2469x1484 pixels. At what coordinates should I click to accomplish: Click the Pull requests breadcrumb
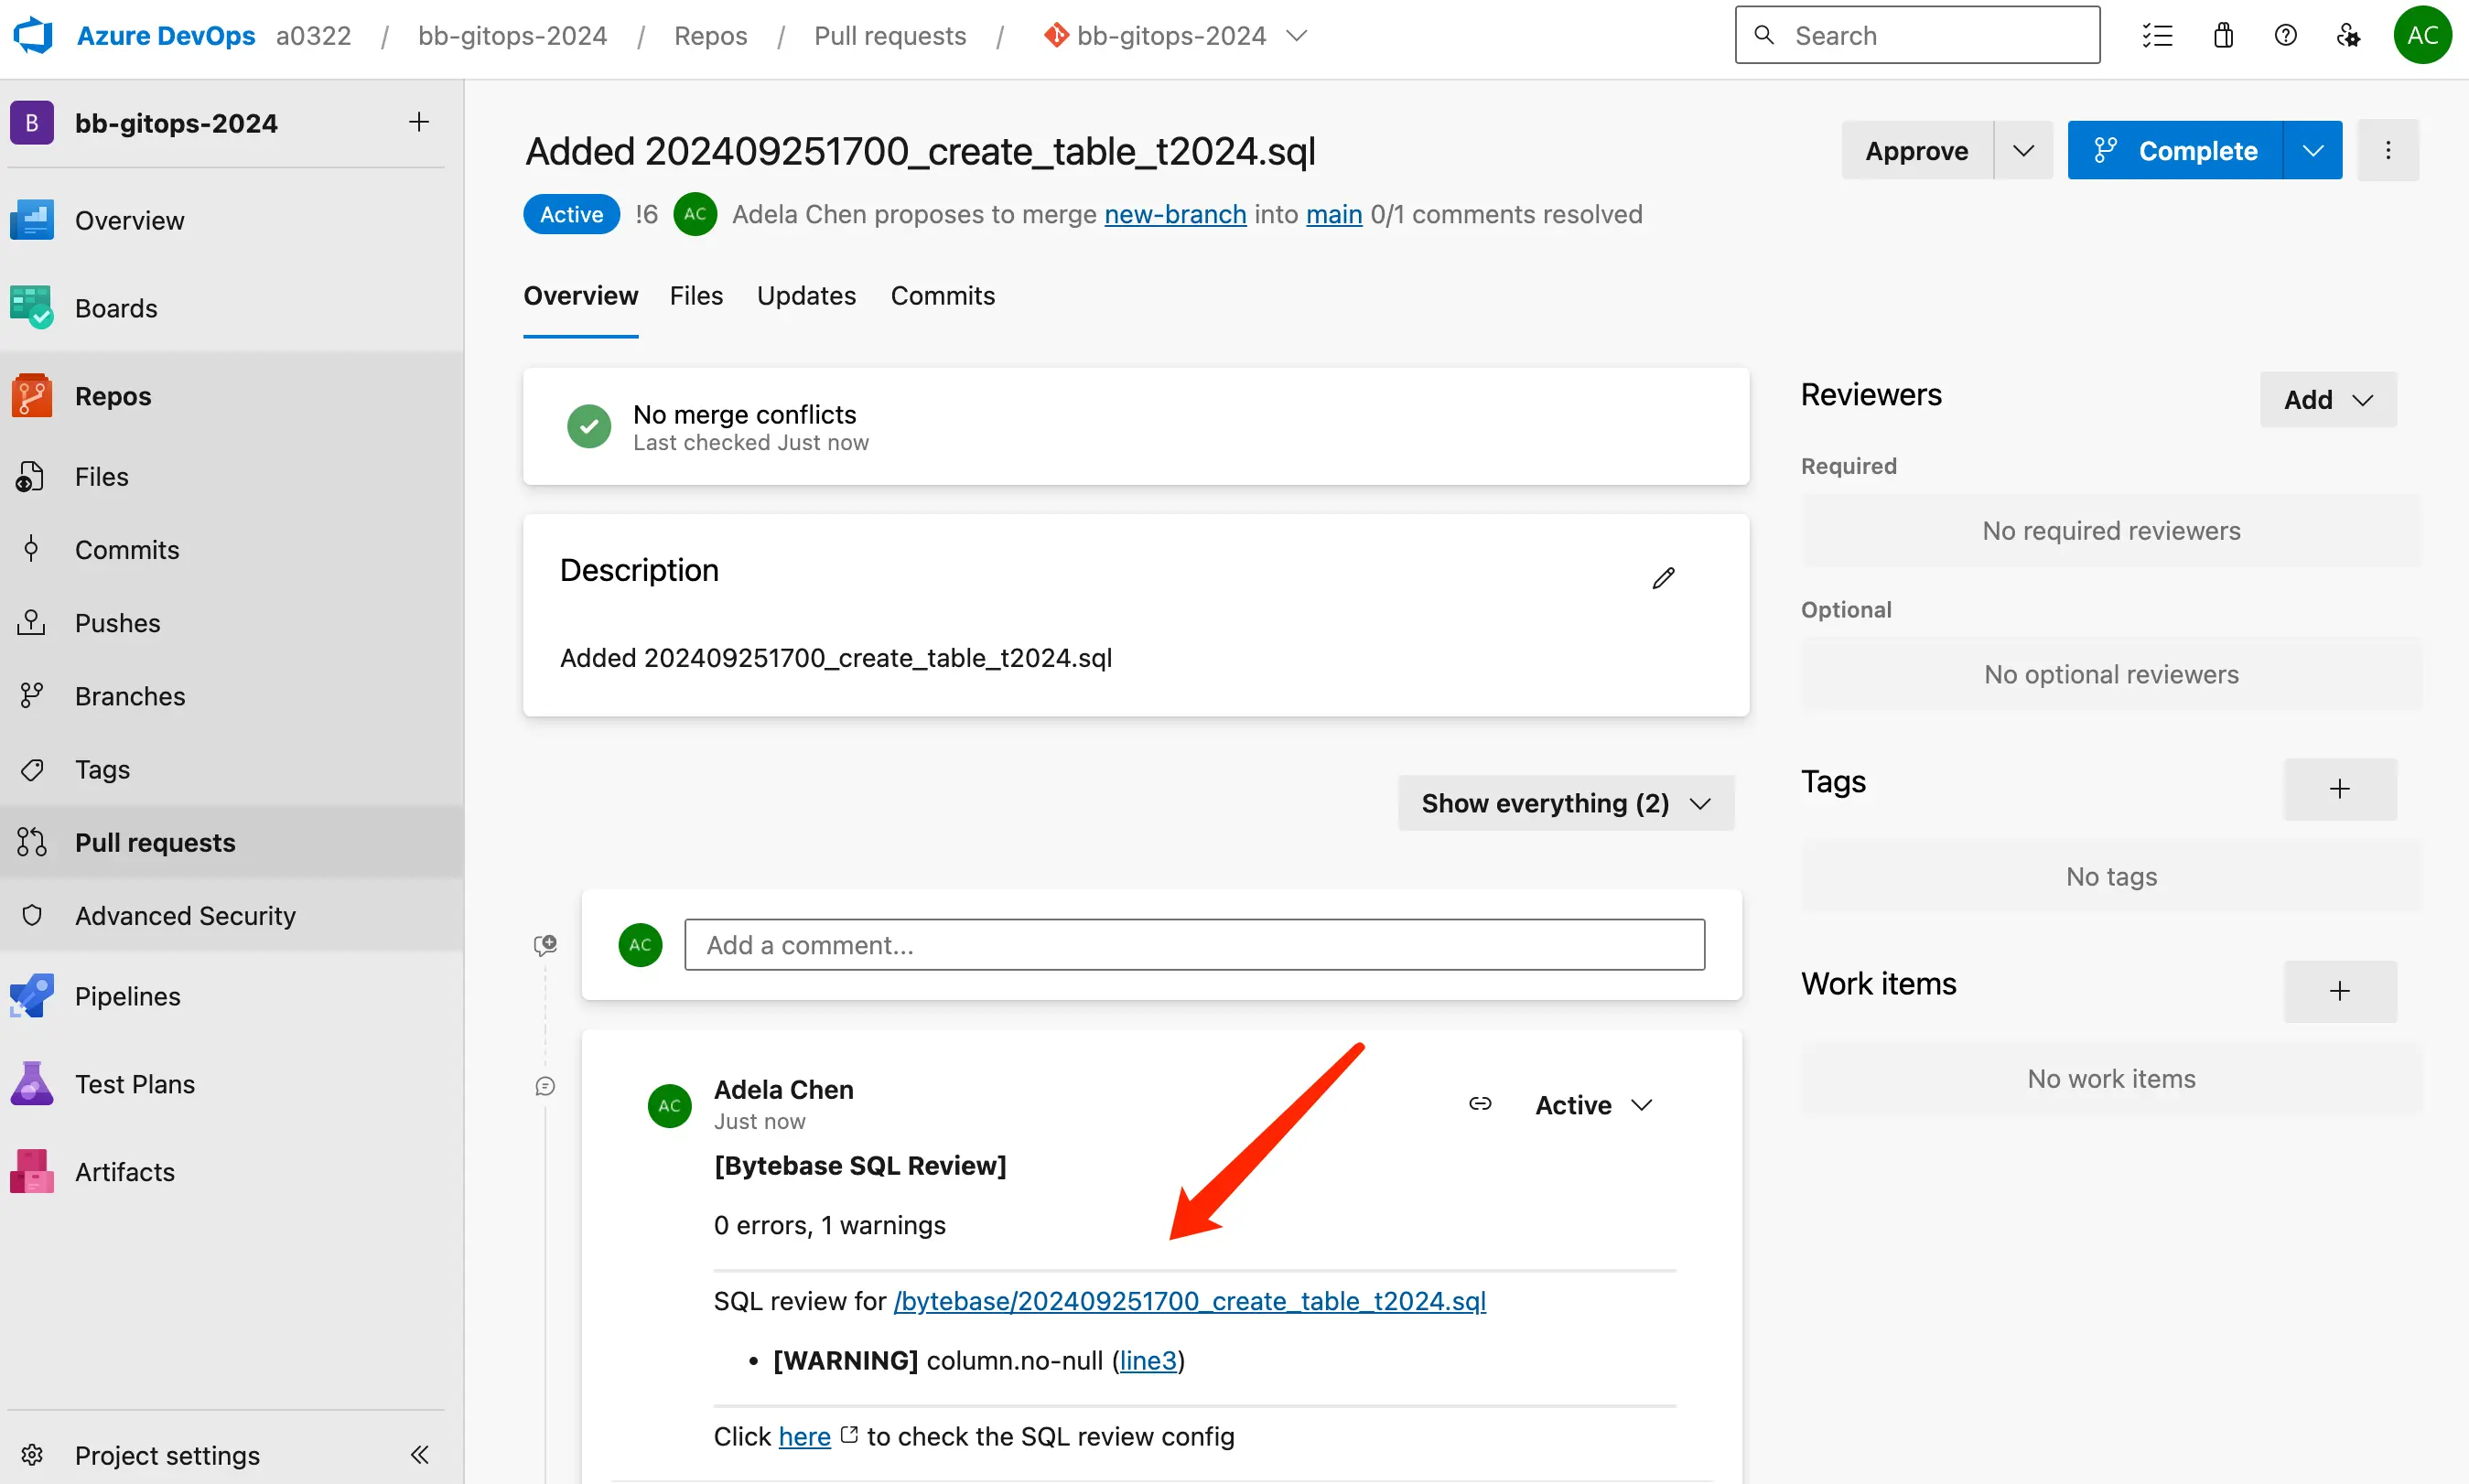(890, 36)
